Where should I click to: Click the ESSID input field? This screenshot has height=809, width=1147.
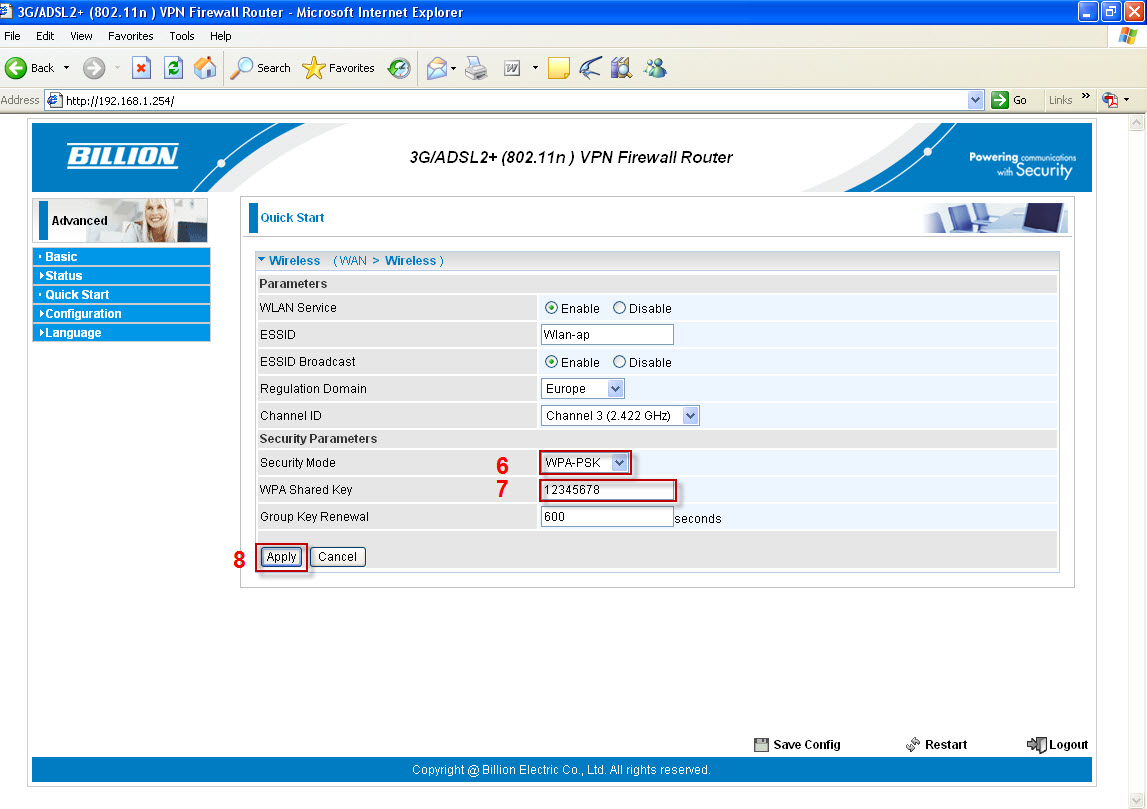[607, 335]
